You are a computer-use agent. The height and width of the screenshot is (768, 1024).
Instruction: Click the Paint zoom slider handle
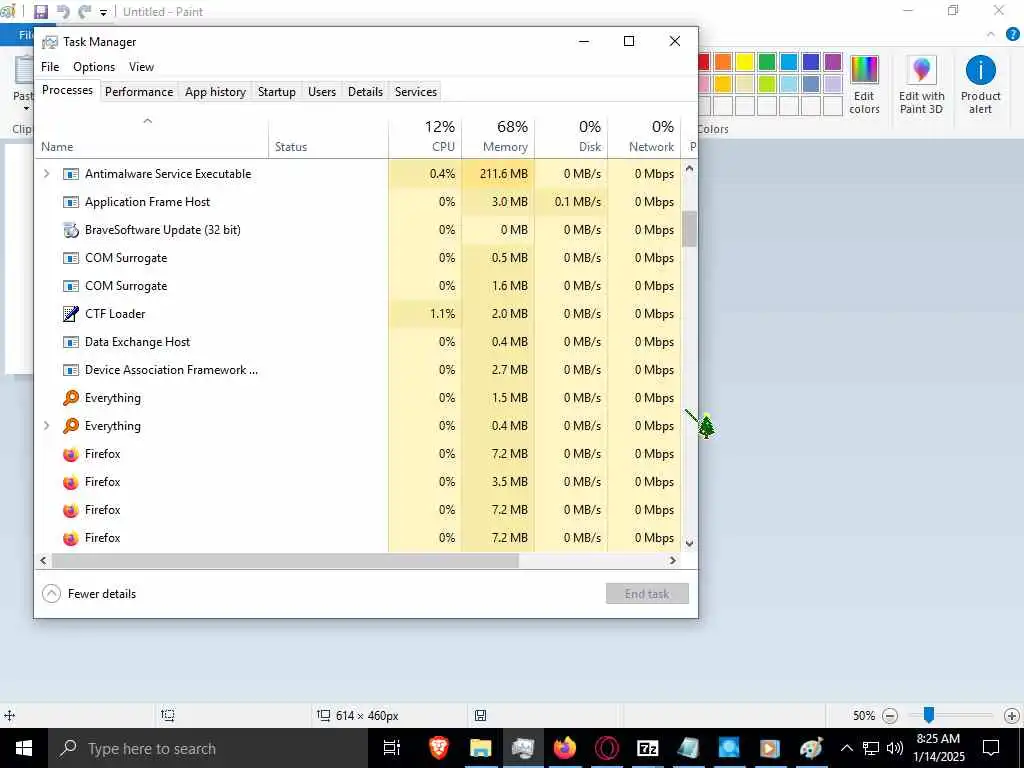click(929, 715)
